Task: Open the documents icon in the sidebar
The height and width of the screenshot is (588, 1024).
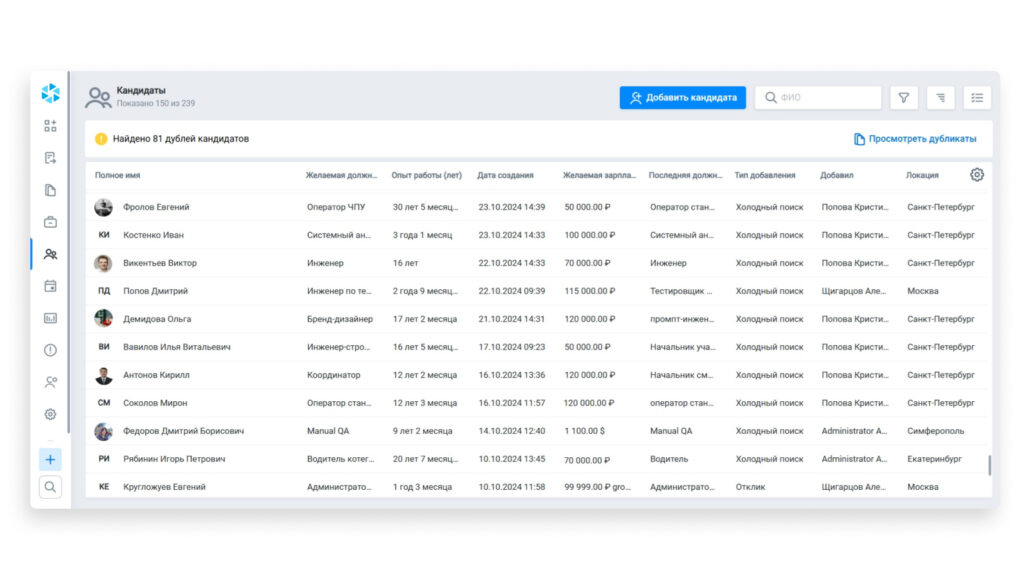Action: [50, 190]
